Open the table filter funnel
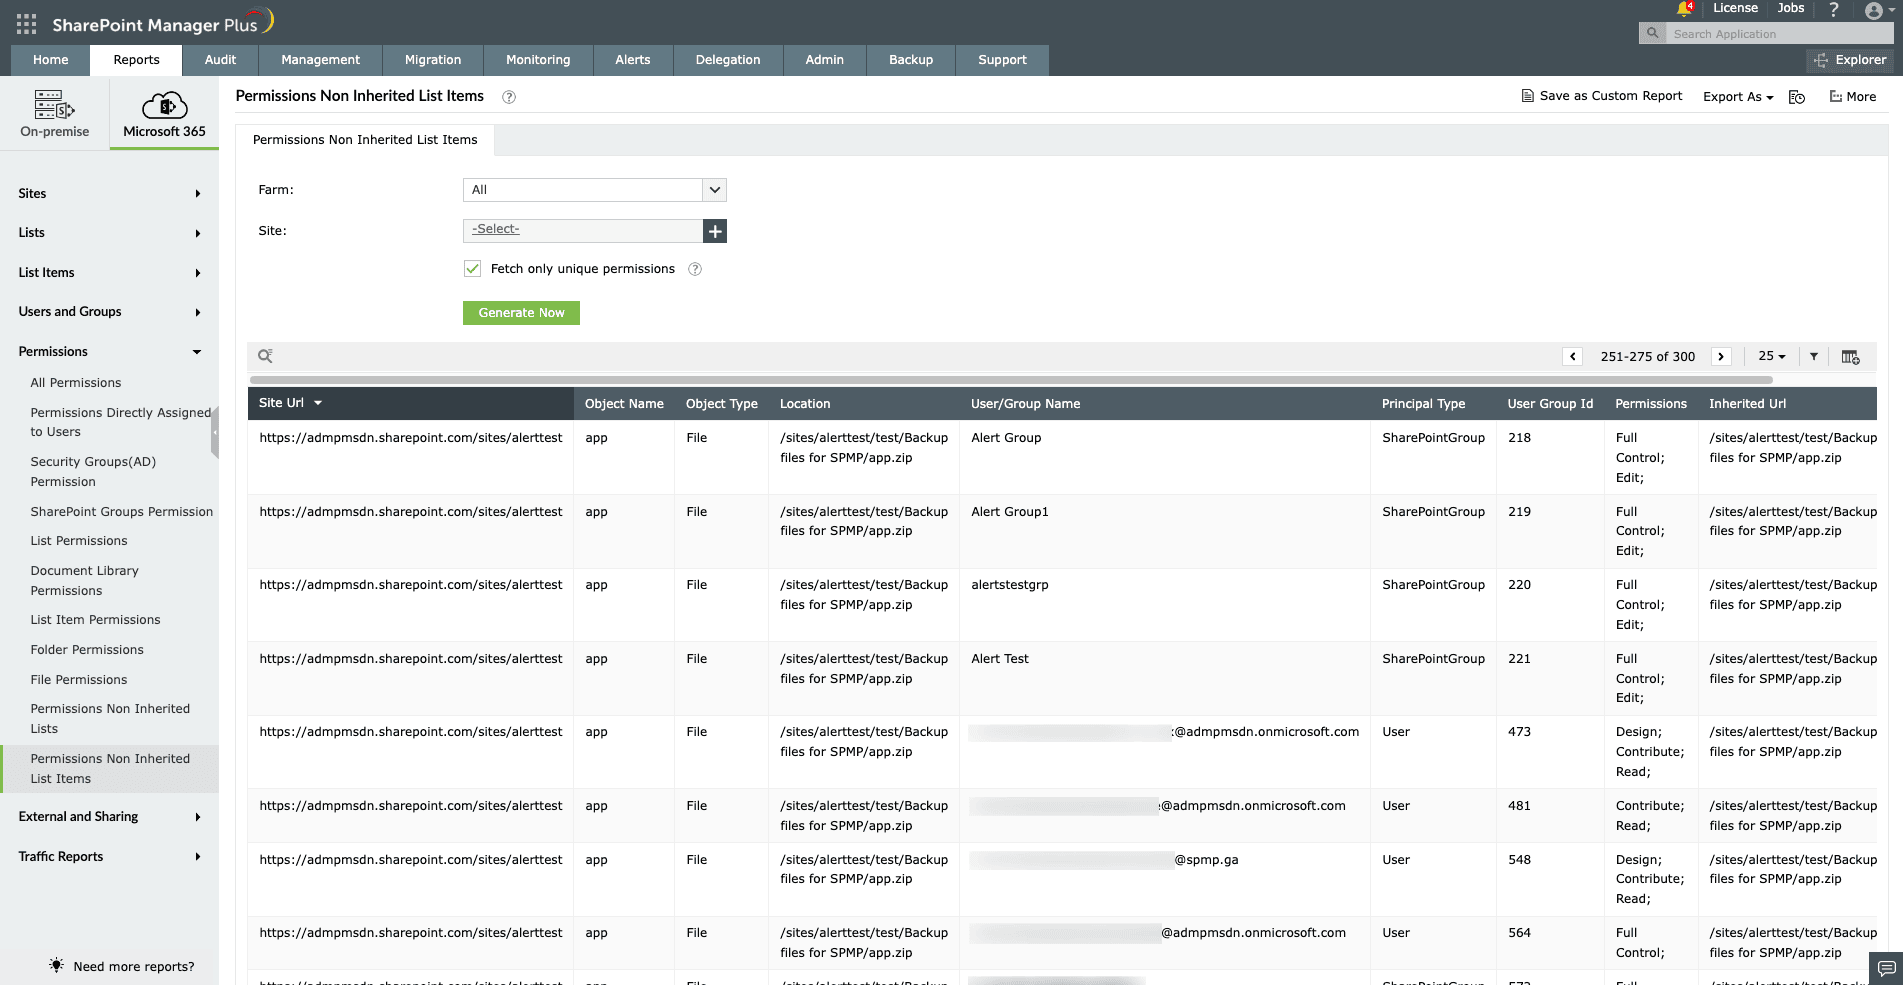This screenshot has height=985, width=1903. pos(1814,356)
